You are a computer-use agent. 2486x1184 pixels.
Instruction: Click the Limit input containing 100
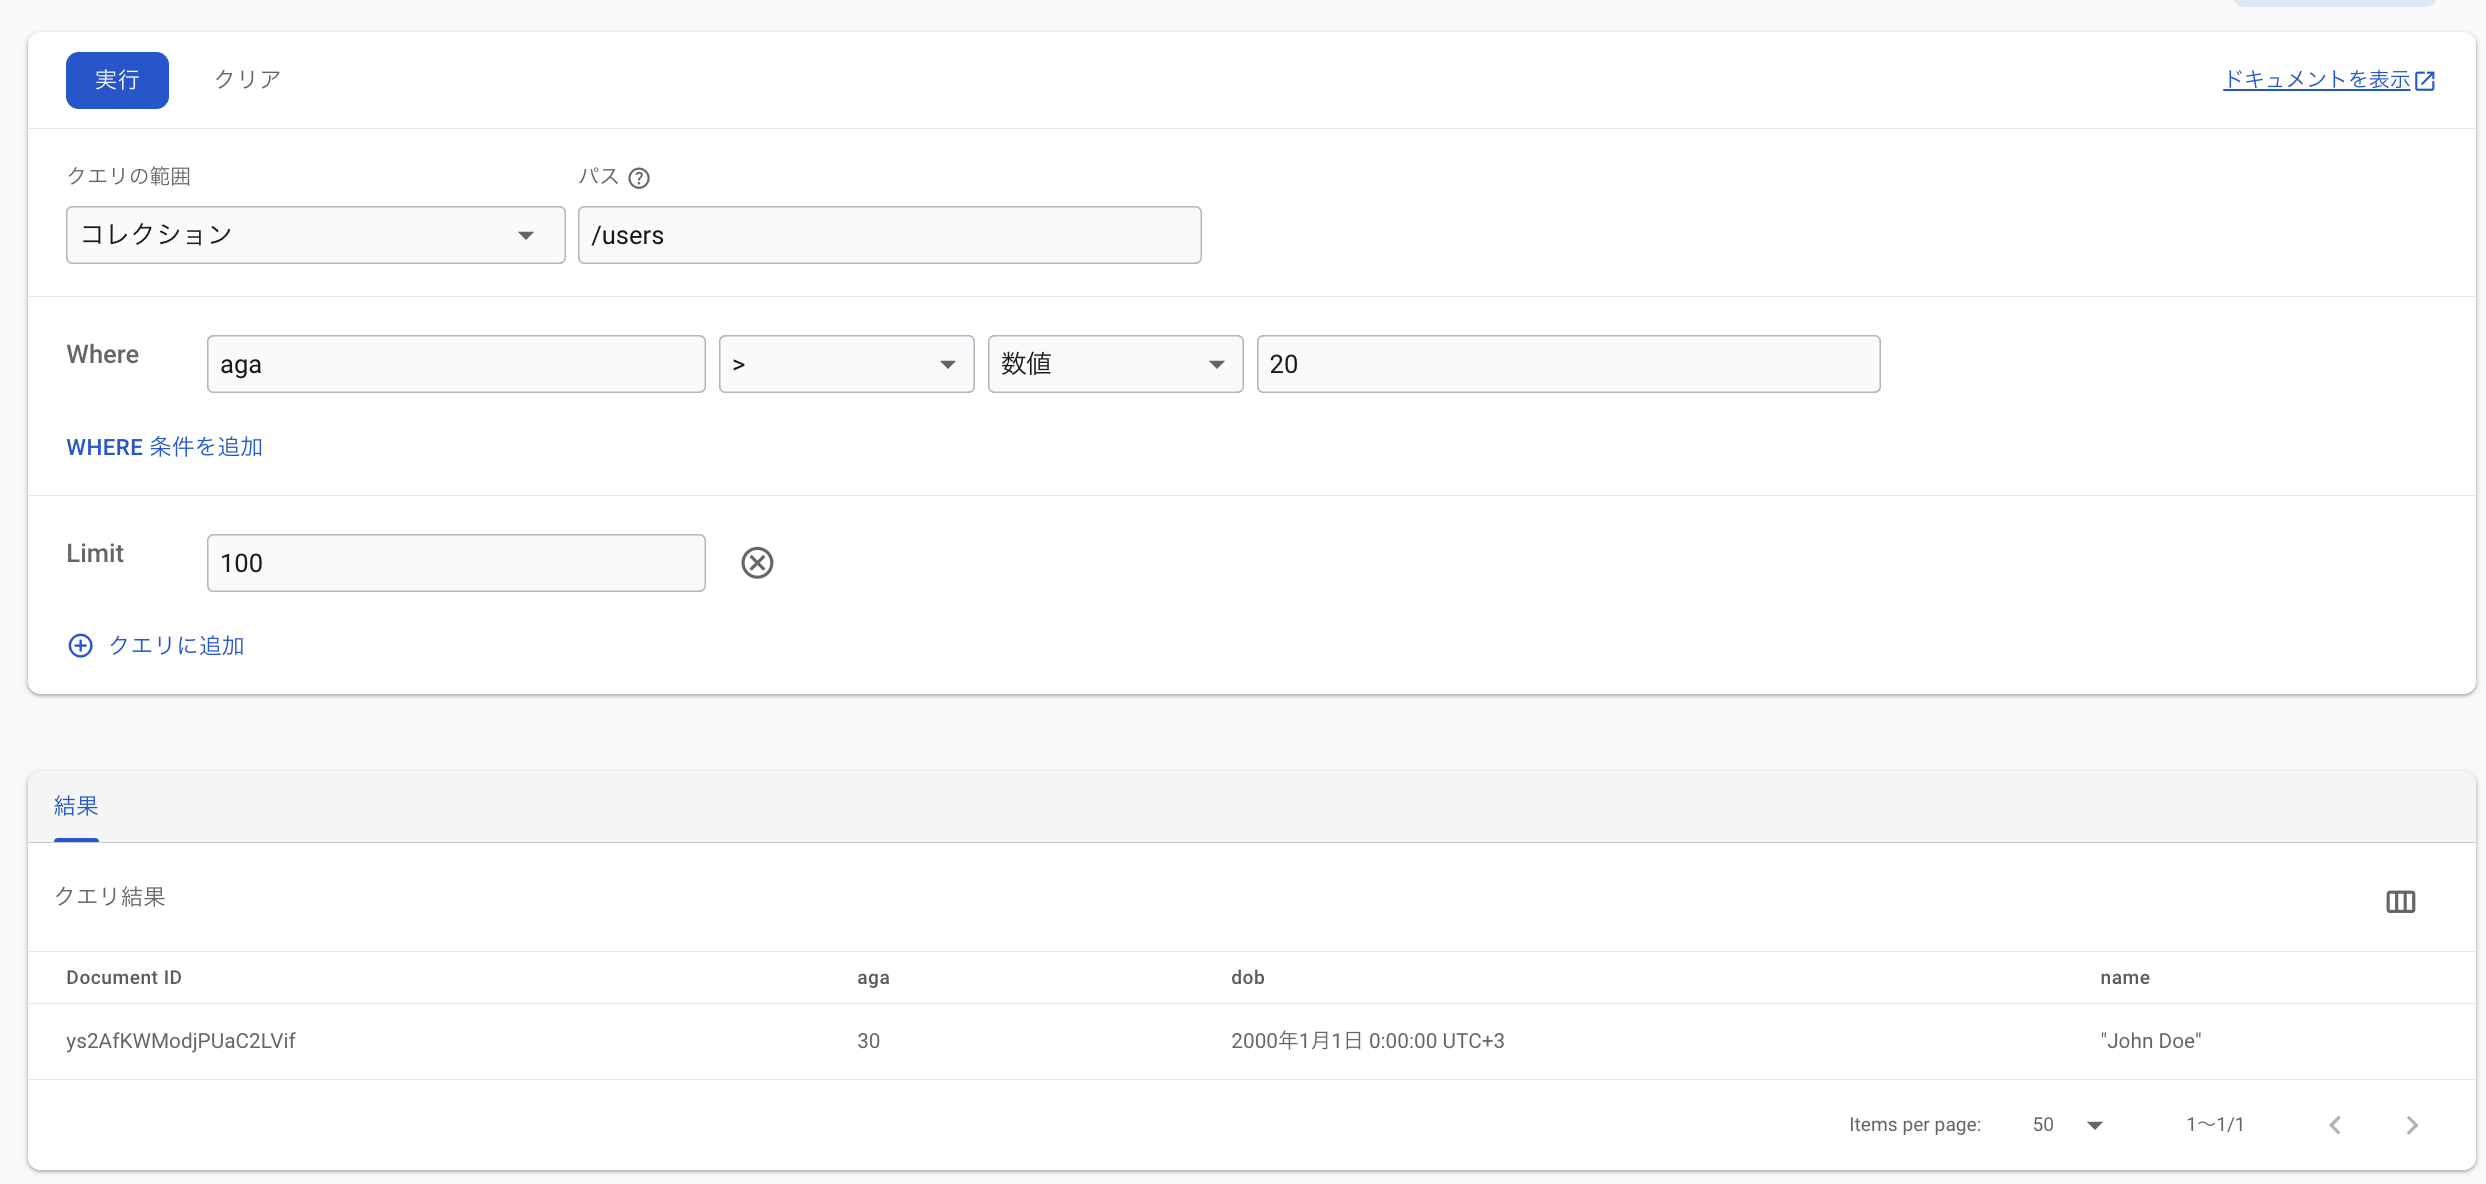(455, 563)
